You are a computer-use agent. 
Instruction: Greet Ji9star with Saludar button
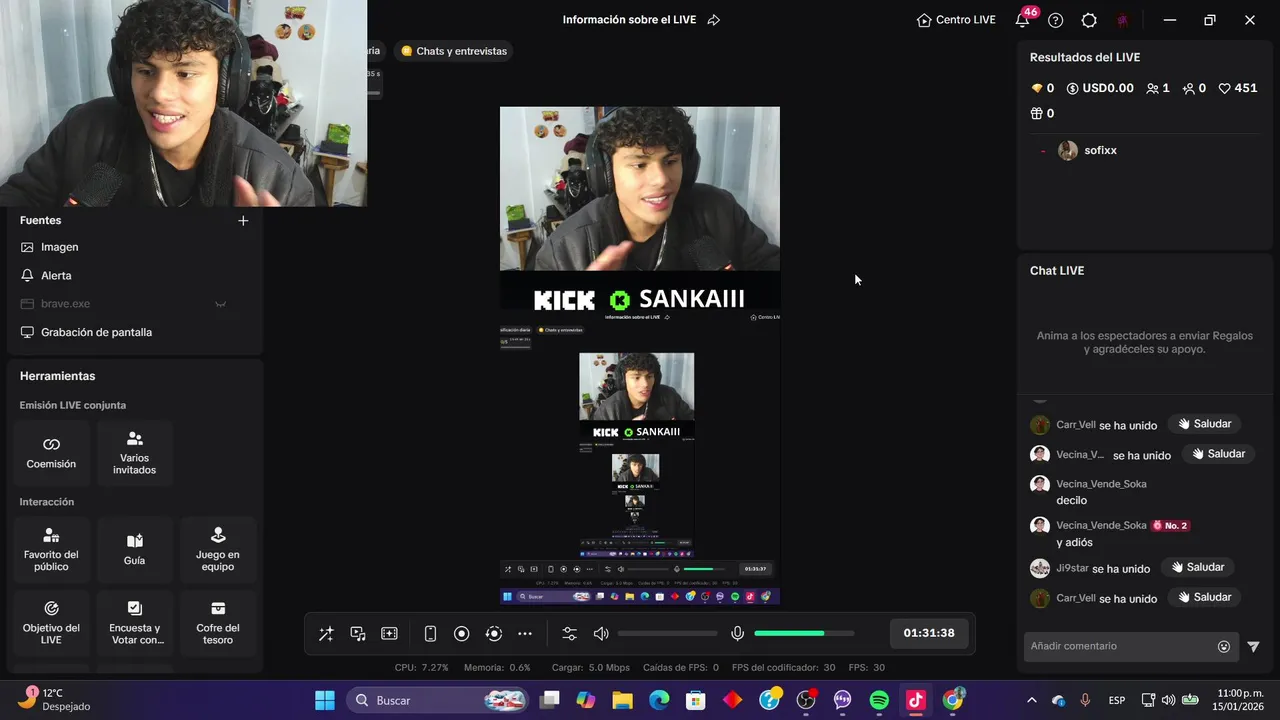point(1198,567)
